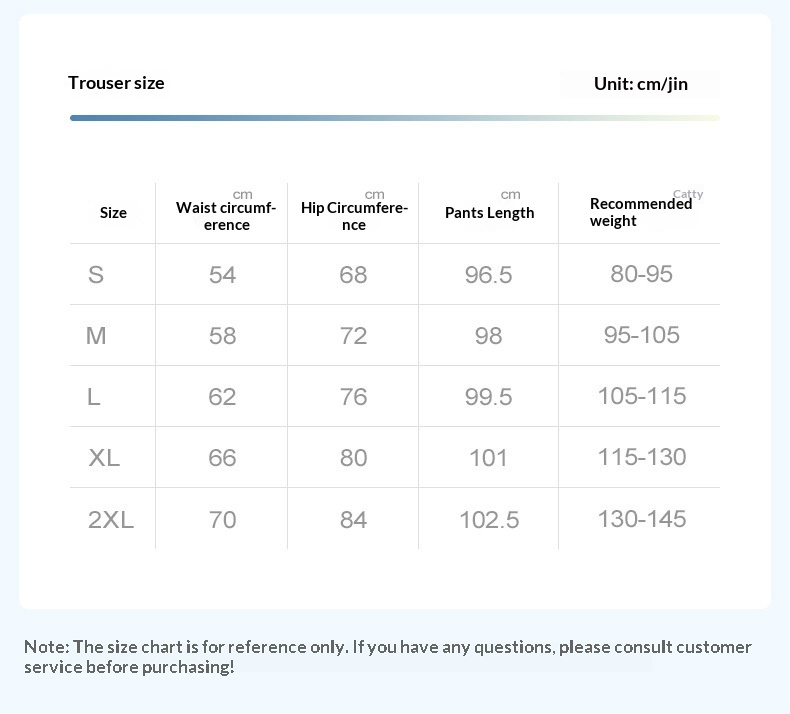790x714 pixels.
Task: Select the L size row label
Action: (94, 397)
